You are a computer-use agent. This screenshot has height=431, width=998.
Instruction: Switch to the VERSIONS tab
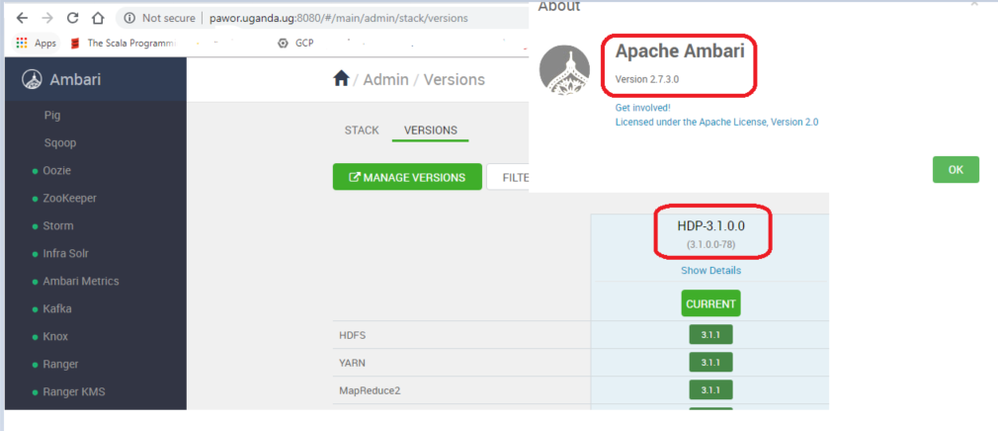(x=430, y=130)
